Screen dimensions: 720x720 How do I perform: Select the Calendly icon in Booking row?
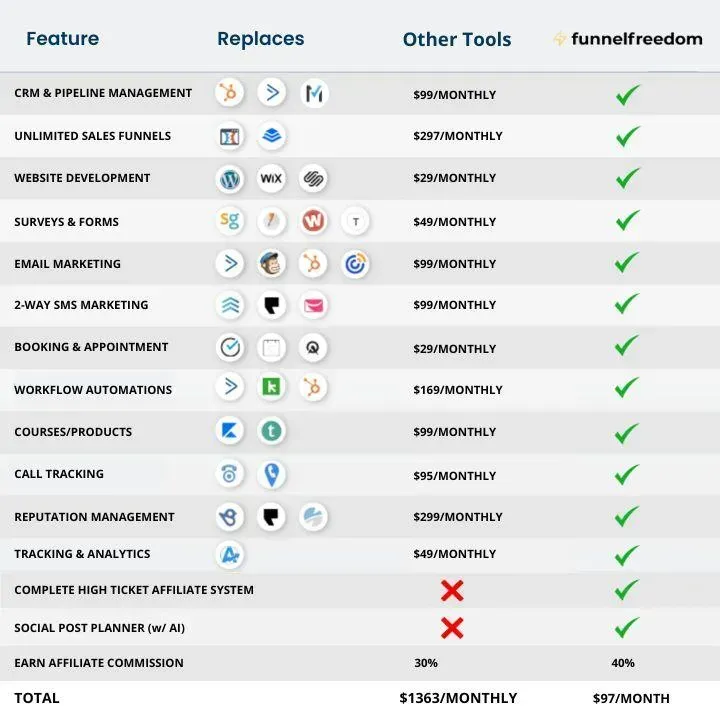click(230, 347)
